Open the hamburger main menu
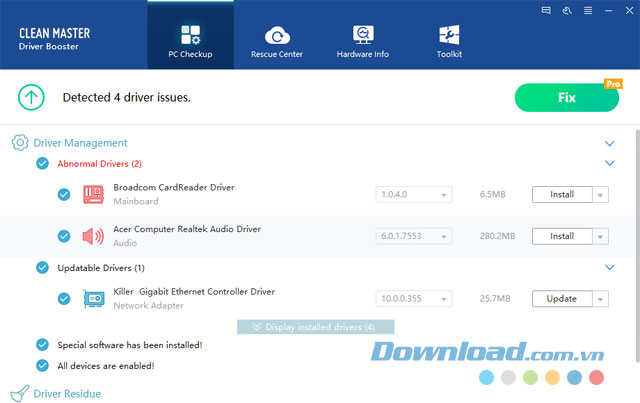Screen dimensions: 640x403 click(586, 11)
